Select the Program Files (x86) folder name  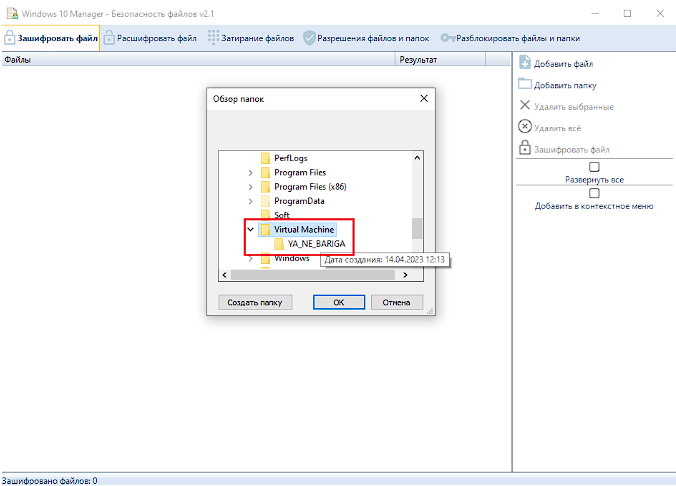310,187
